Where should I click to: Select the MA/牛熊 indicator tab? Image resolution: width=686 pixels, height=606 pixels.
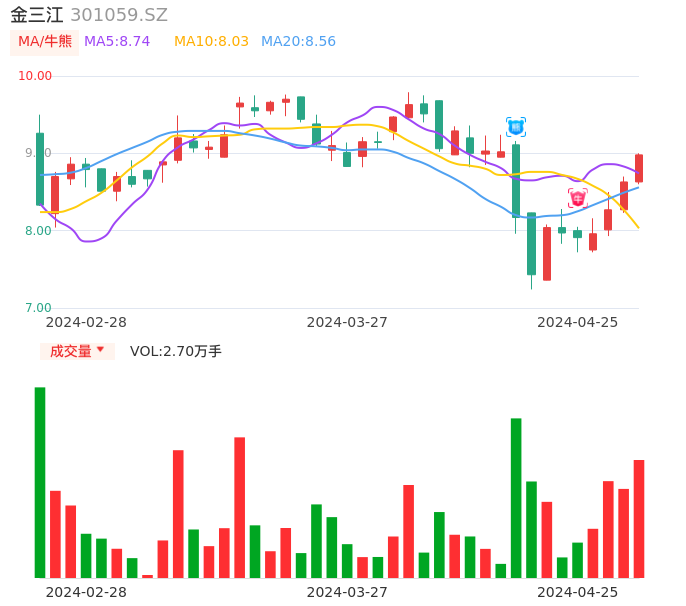45,42
